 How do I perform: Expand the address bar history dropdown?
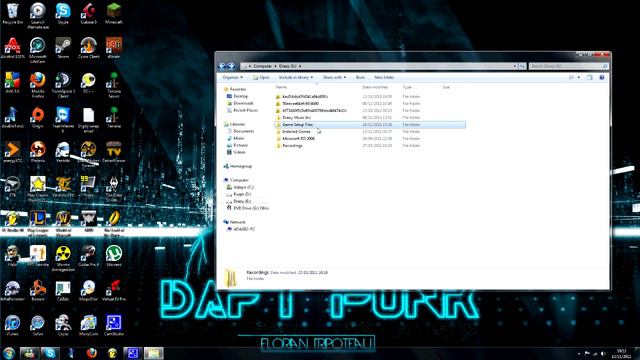[515, 66]
